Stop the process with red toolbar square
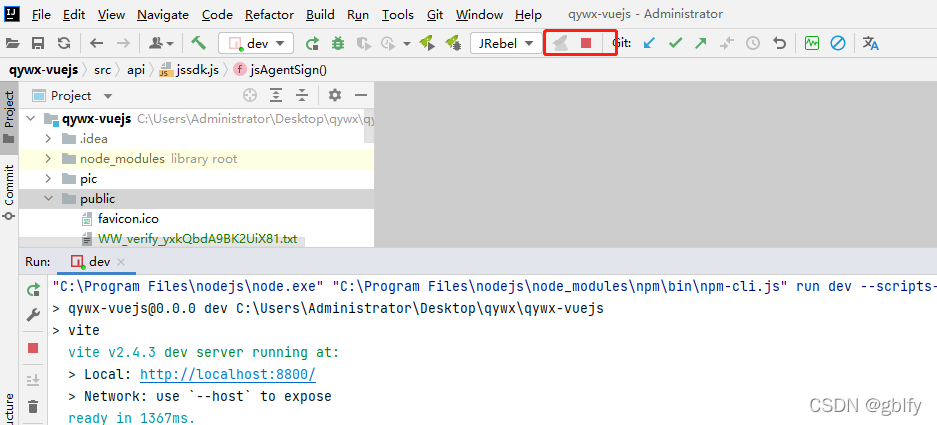Screen dimensions: 937x425 tap(586, 43)
